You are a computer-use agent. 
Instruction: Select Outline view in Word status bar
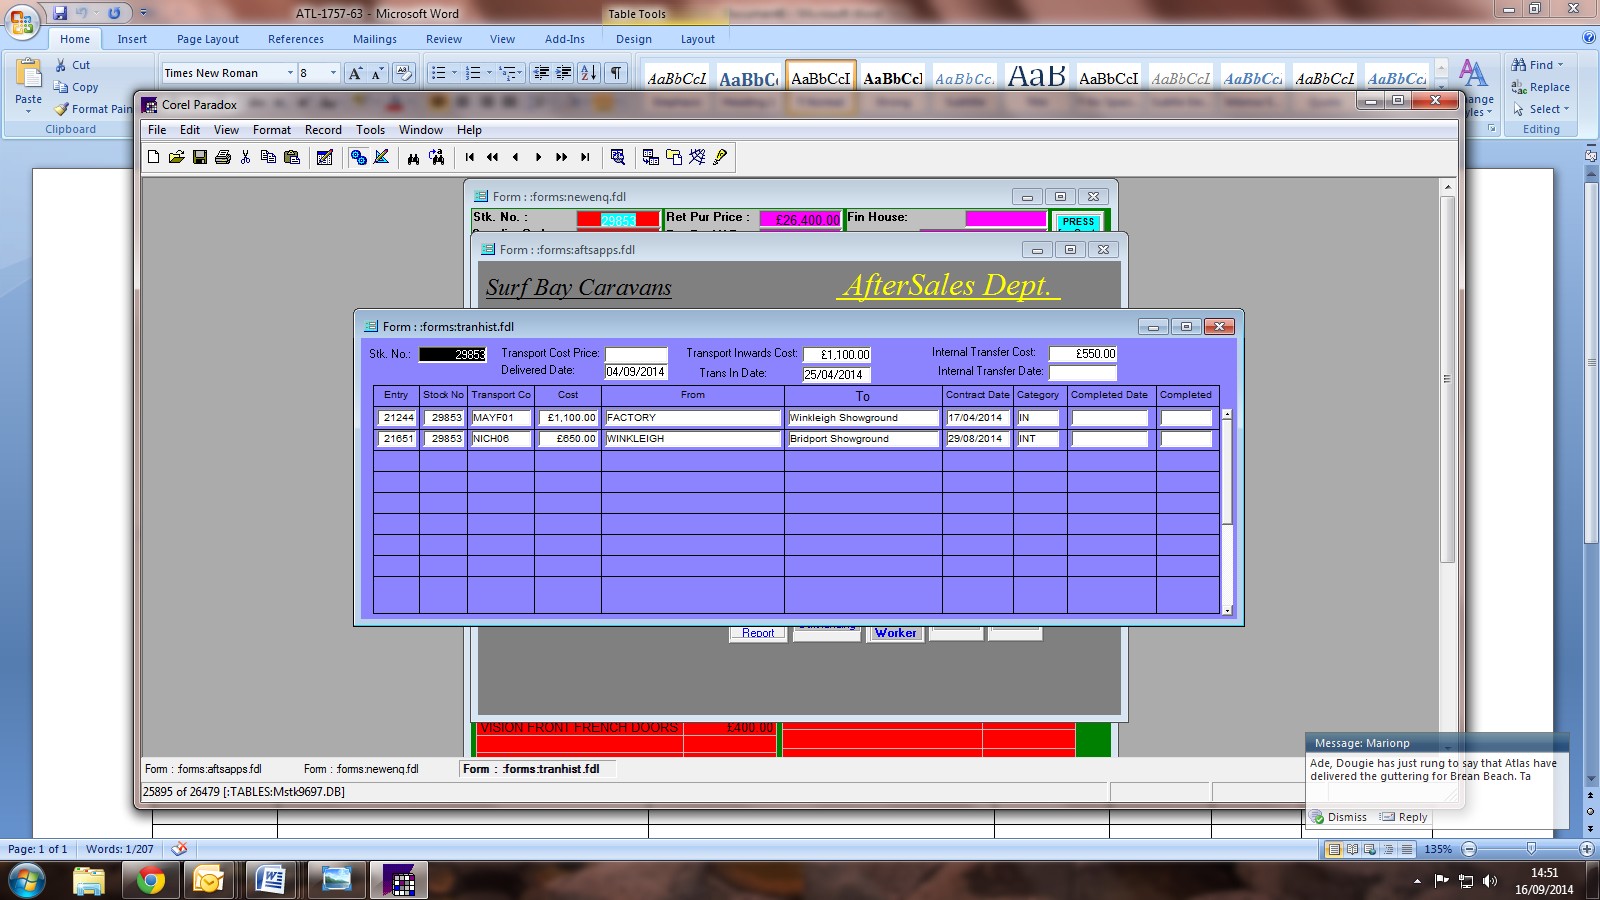tap(1388, 849)
